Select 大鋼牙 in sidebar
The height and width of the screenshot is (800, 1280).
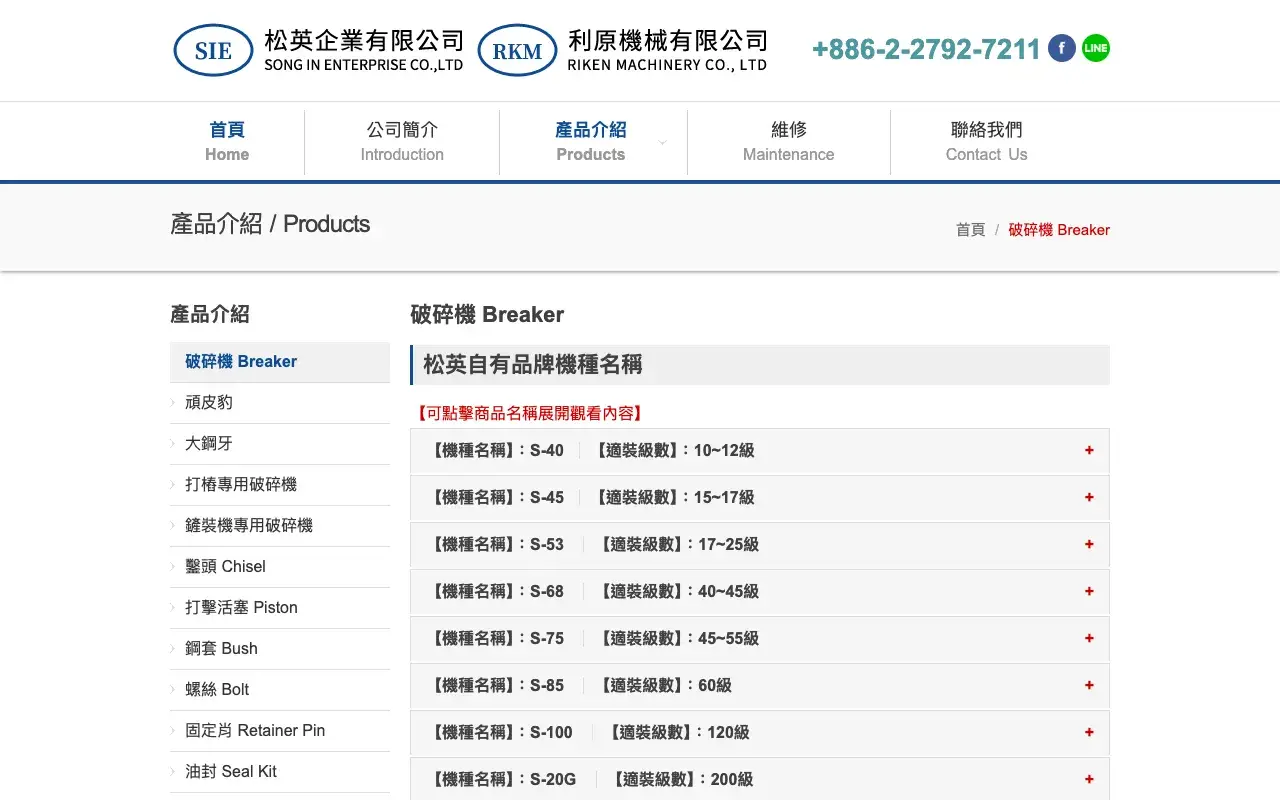pyautogui.click(x=280, y=444)
